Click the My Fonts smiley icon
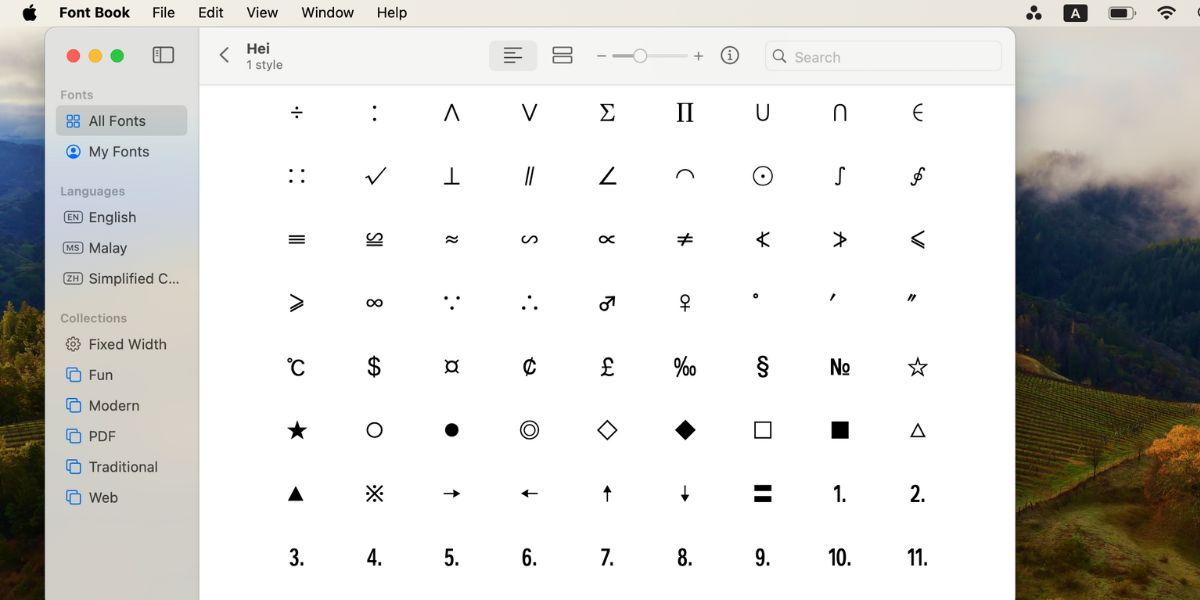Screen dimensions: 1200x600 tap(72, 151)
